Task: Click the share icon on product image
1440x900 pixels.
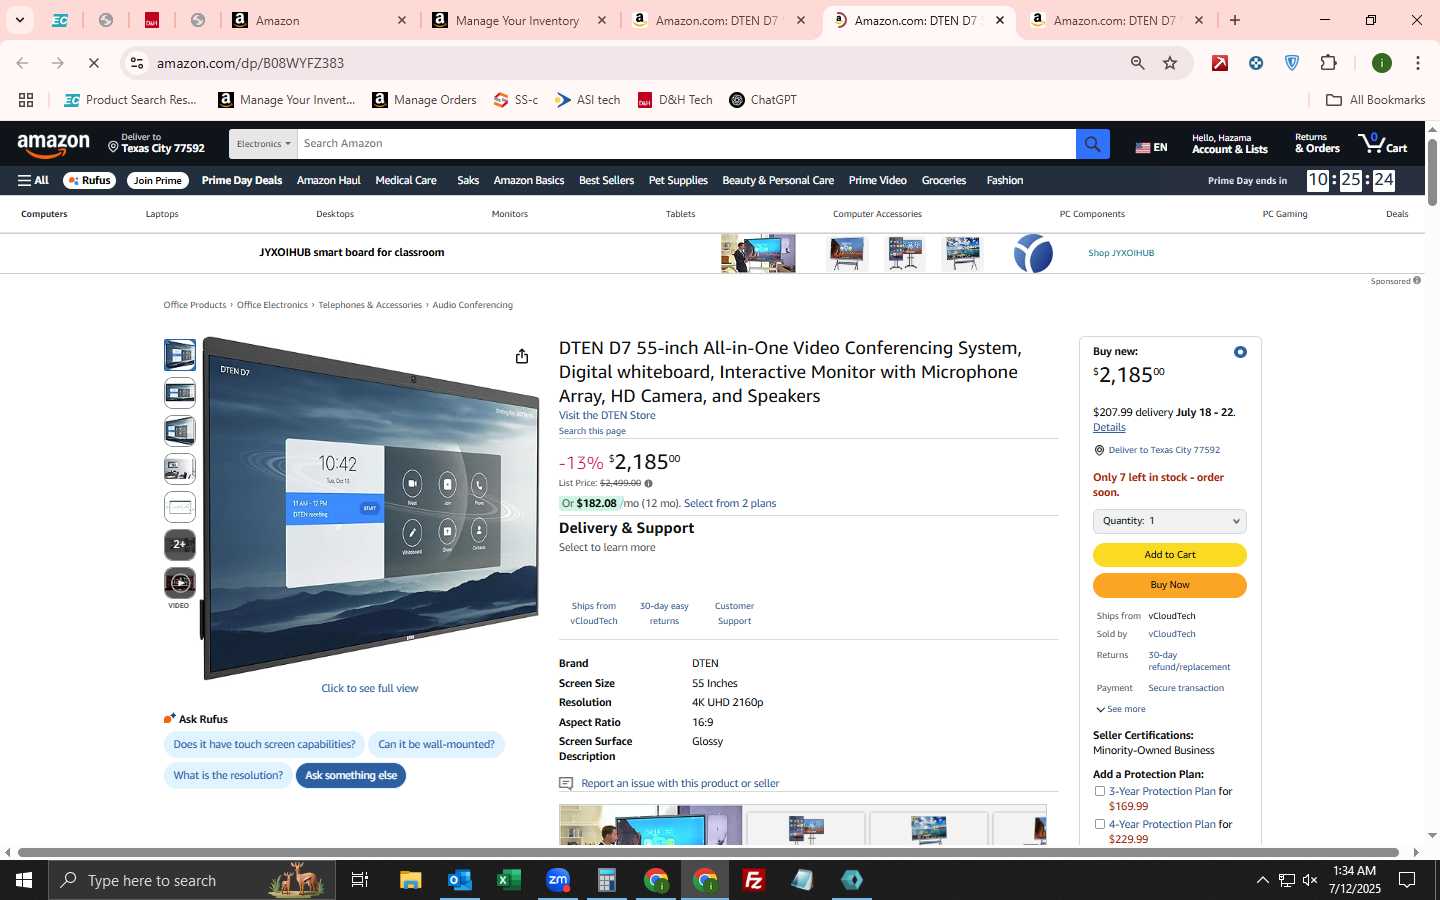Action: click(522, 356)
